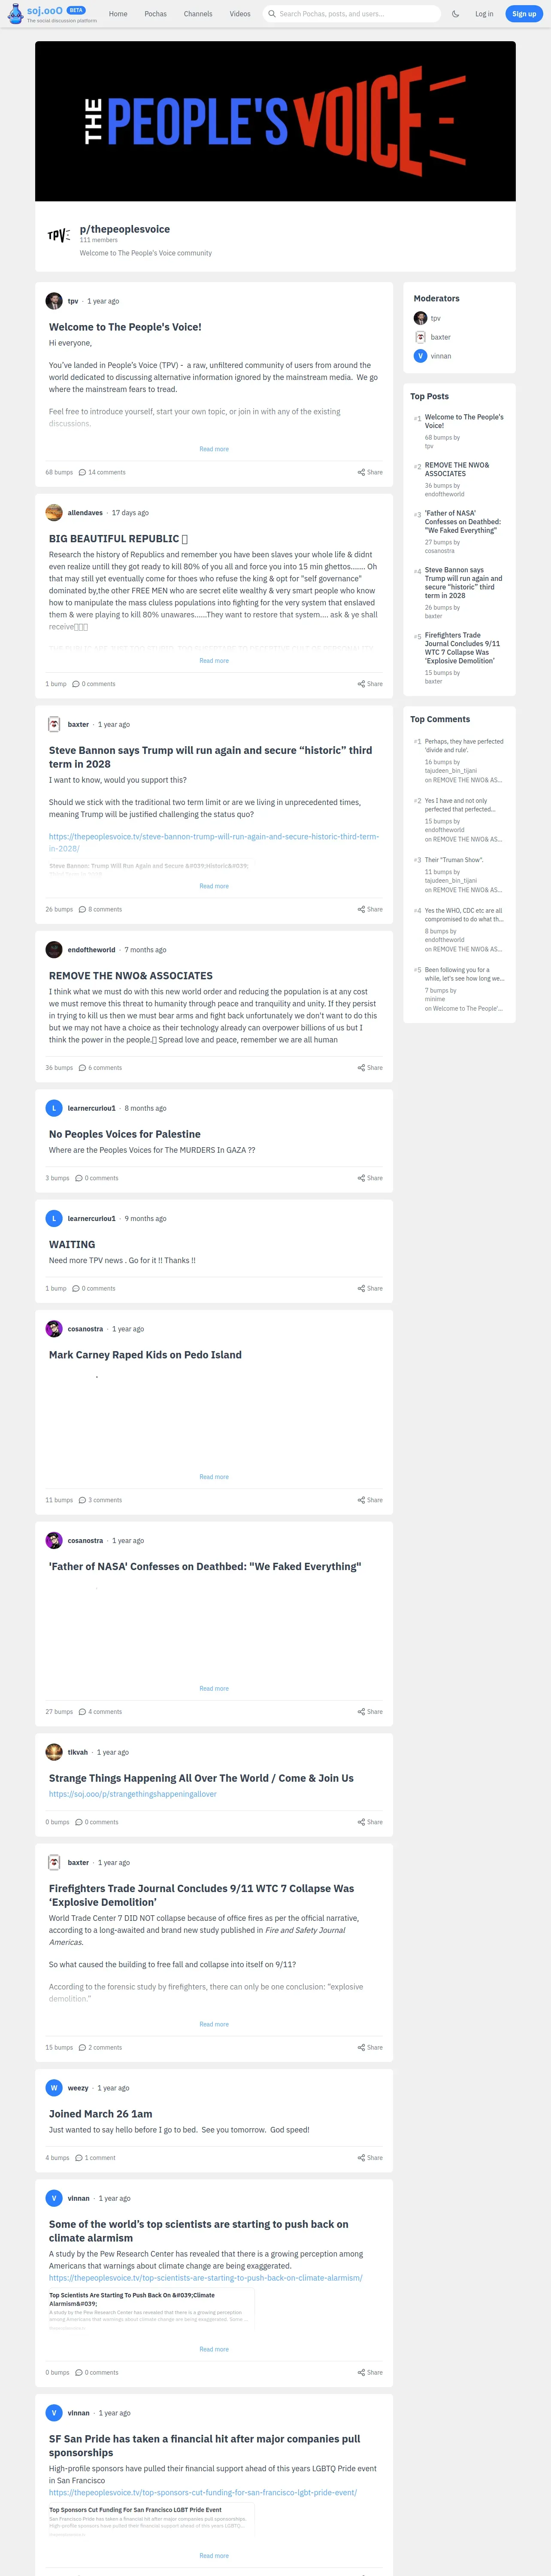
Task: Expand Welcome post with Read more
Action: pyautogui.click(x=214, y=449)
